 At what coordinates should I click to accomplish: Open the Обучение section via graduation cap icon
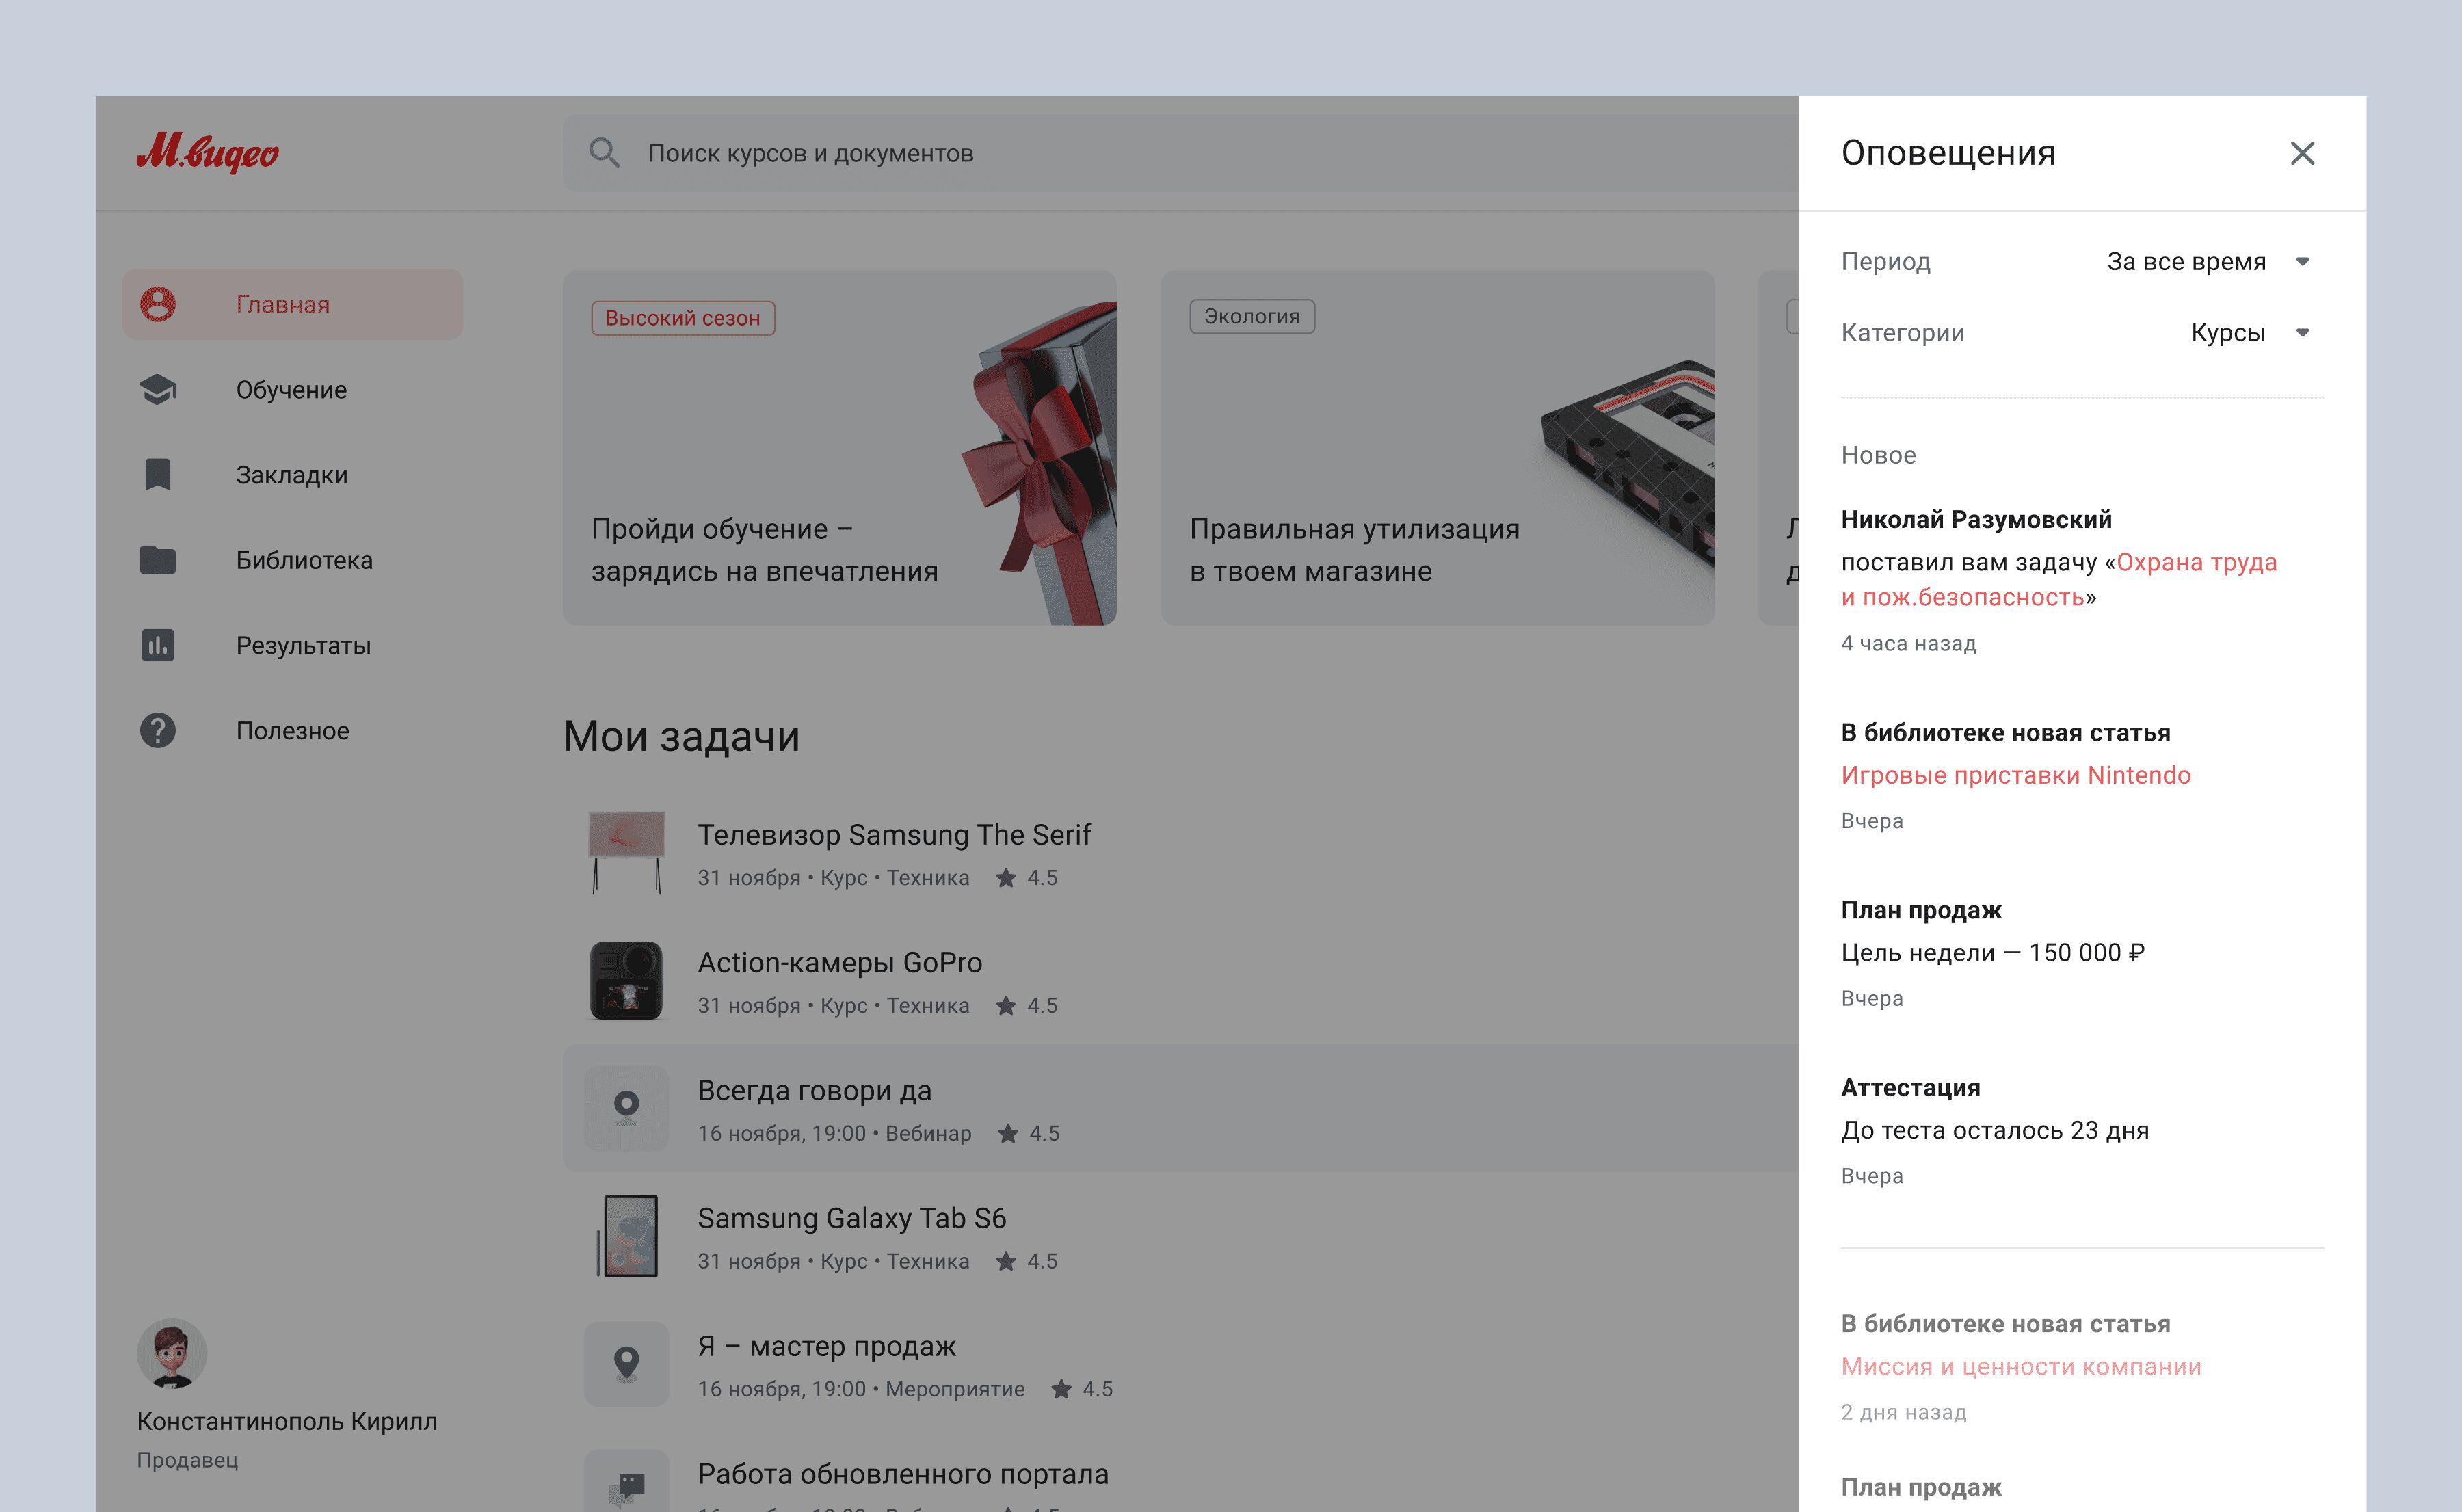point(158,390)
